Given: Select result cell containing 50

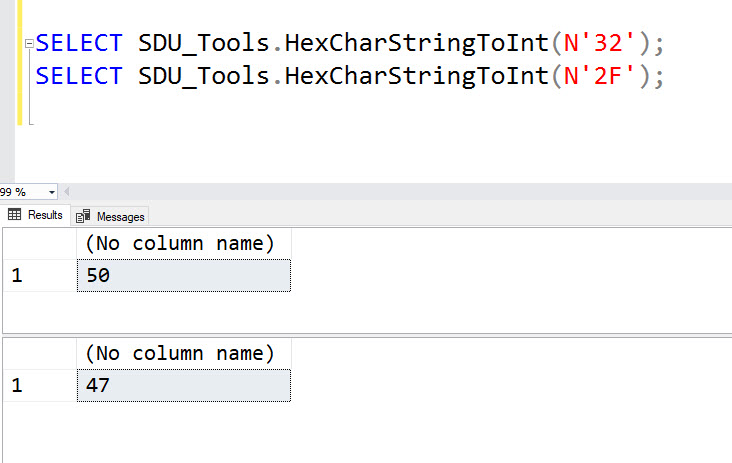Looking at the screenshot, I should point(184,275).
